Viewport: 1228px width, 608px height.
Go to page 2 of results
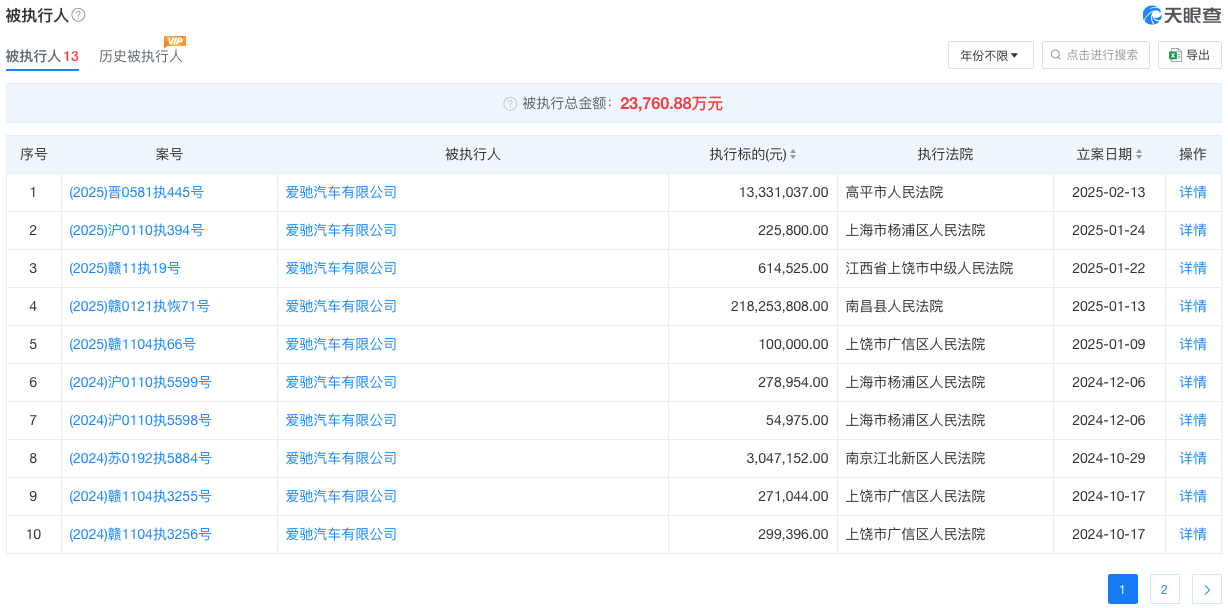coord(1164,589)
